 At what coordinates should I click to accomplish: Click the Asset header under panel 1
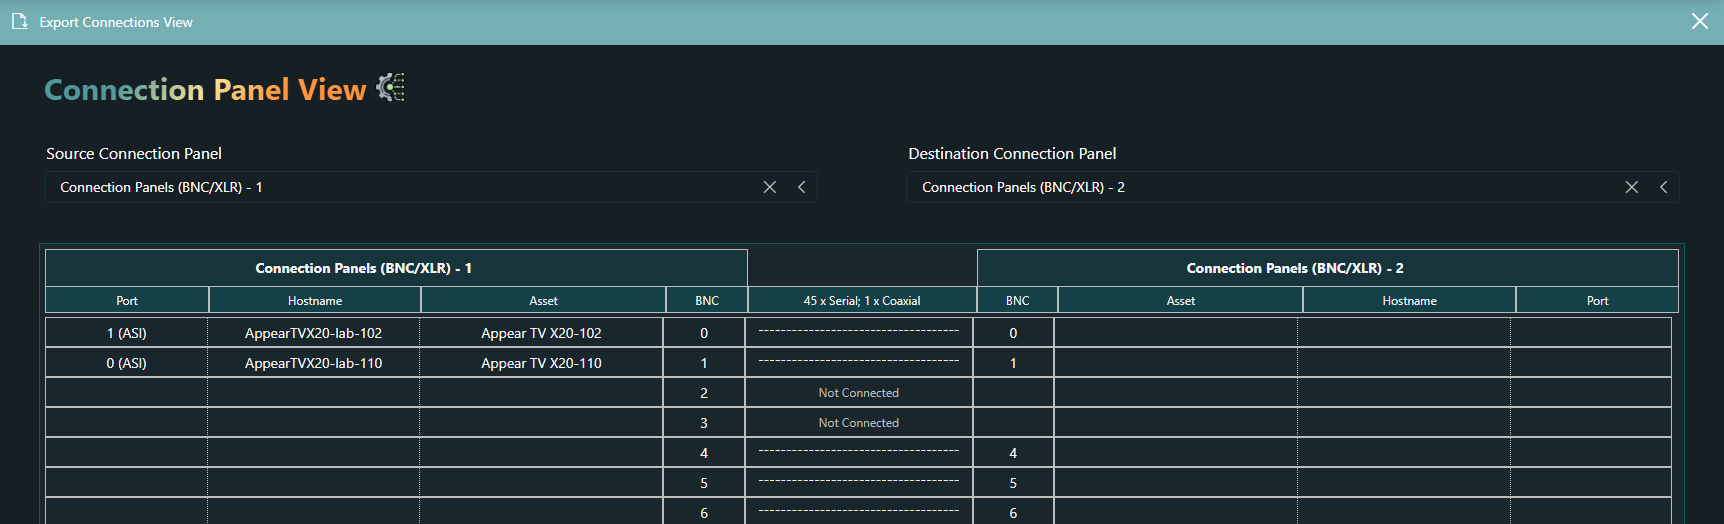(544, 300)
